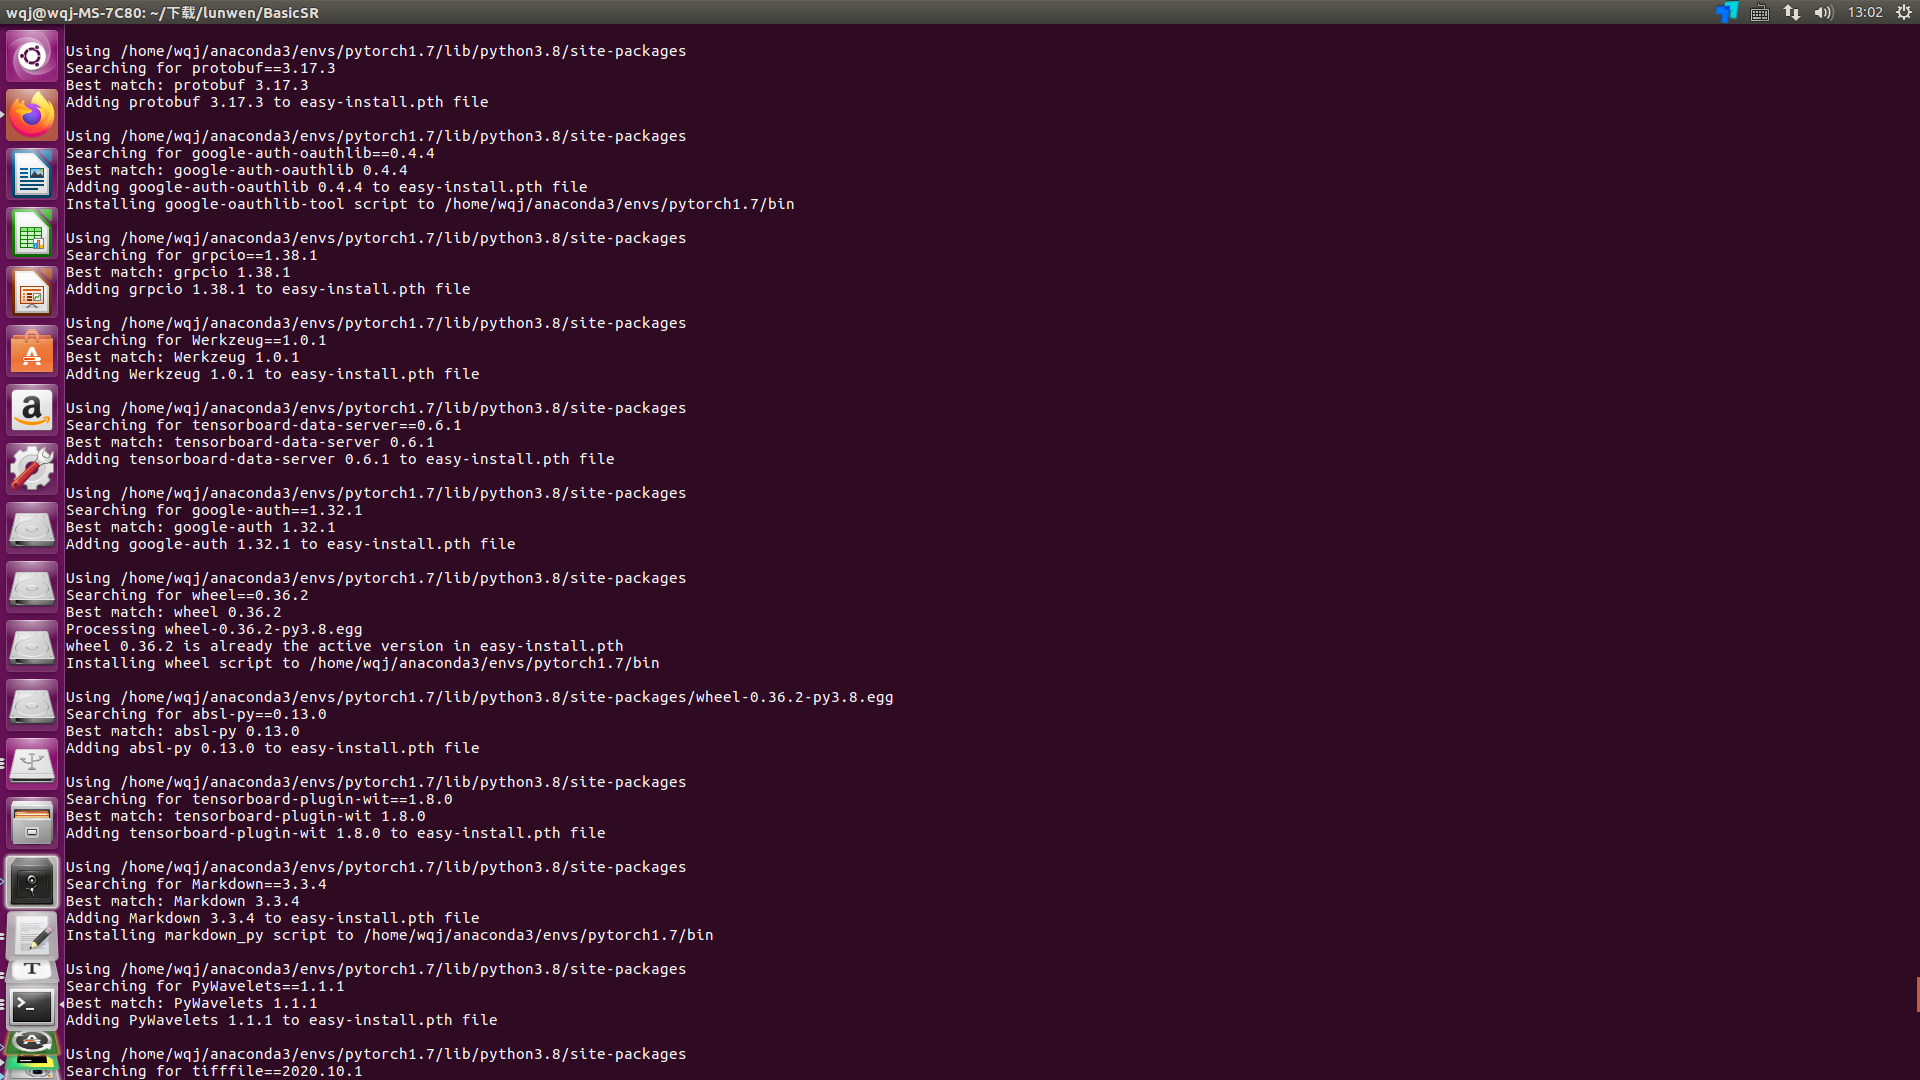Viewport: 1920px width, 1080px height.
Task: Open the keyboard layout indicator menu
Action: point(1759,13)
